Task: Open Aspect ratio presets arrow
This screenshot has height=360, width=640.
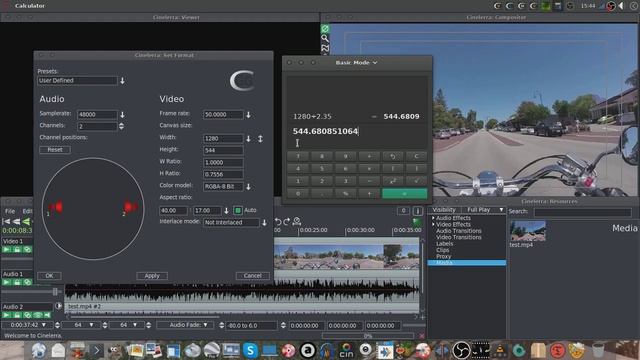Action: pos(226,211)
